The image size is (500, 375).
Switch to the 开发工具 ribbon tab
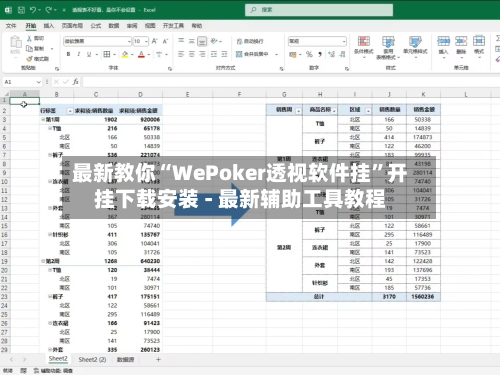[x=173, y=26]
